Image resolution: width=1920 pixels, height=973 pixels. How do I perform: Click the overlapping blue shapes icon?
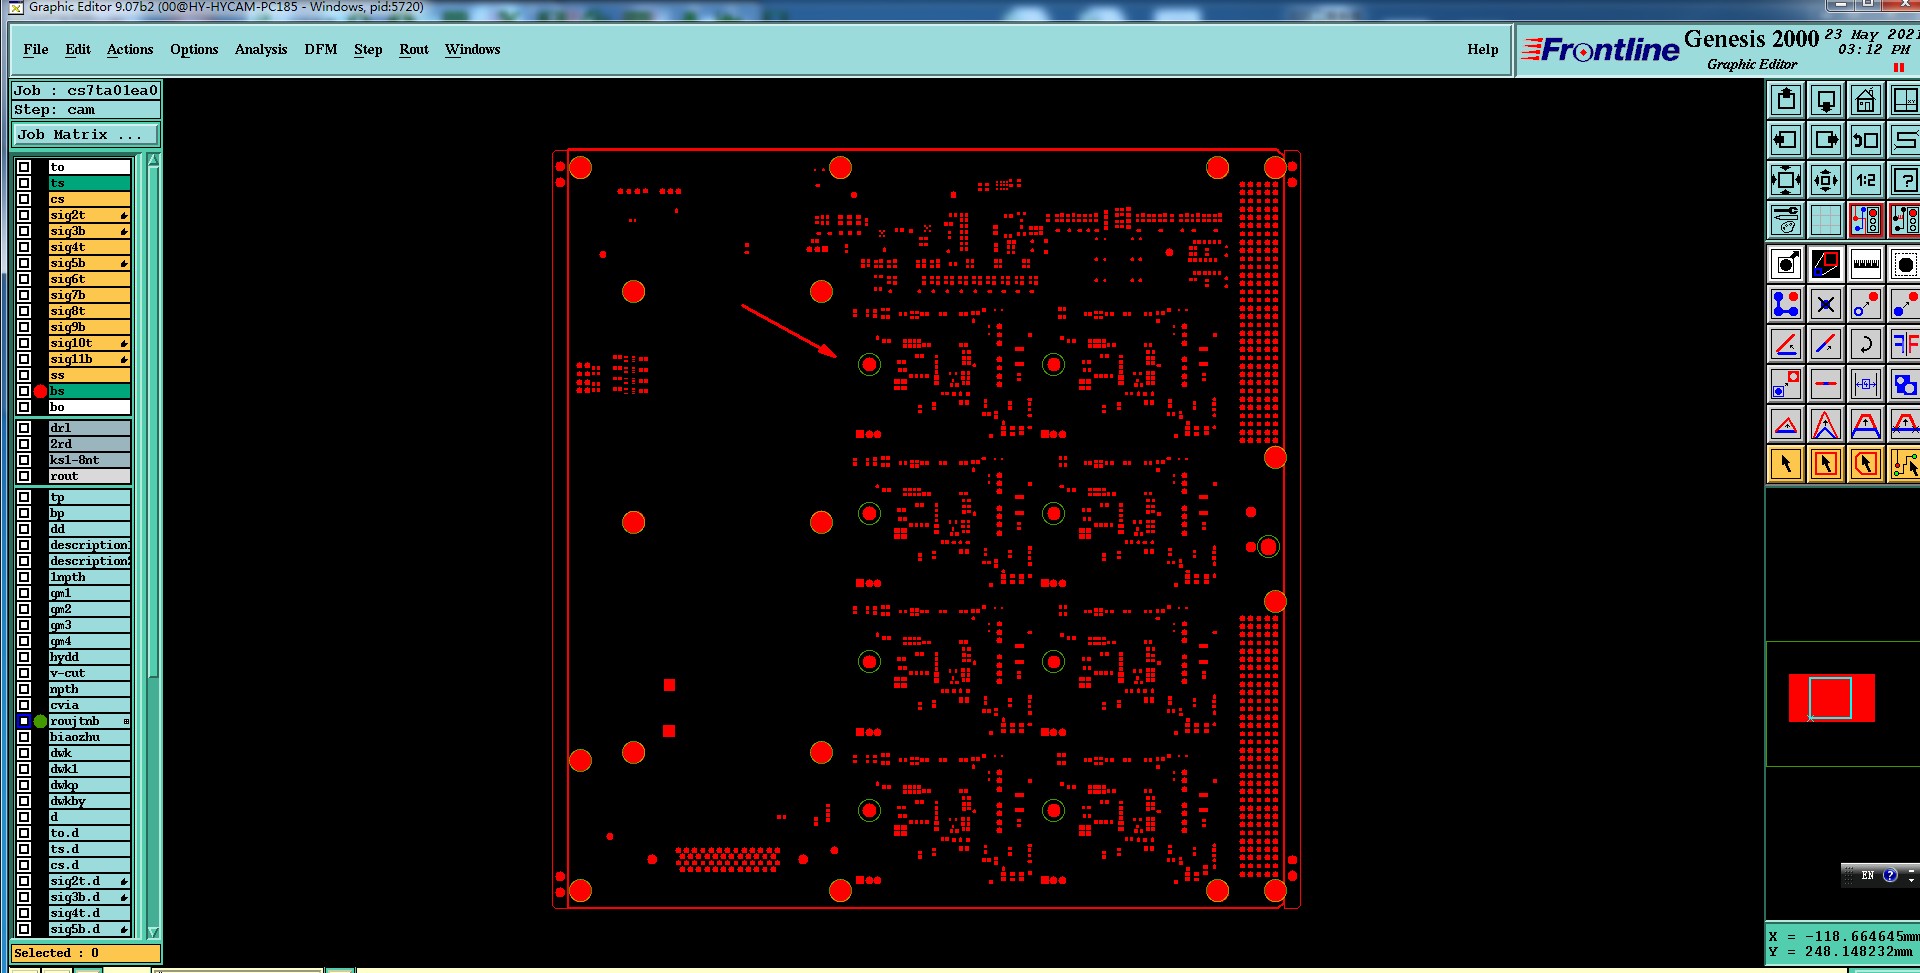coord(1904,384)
